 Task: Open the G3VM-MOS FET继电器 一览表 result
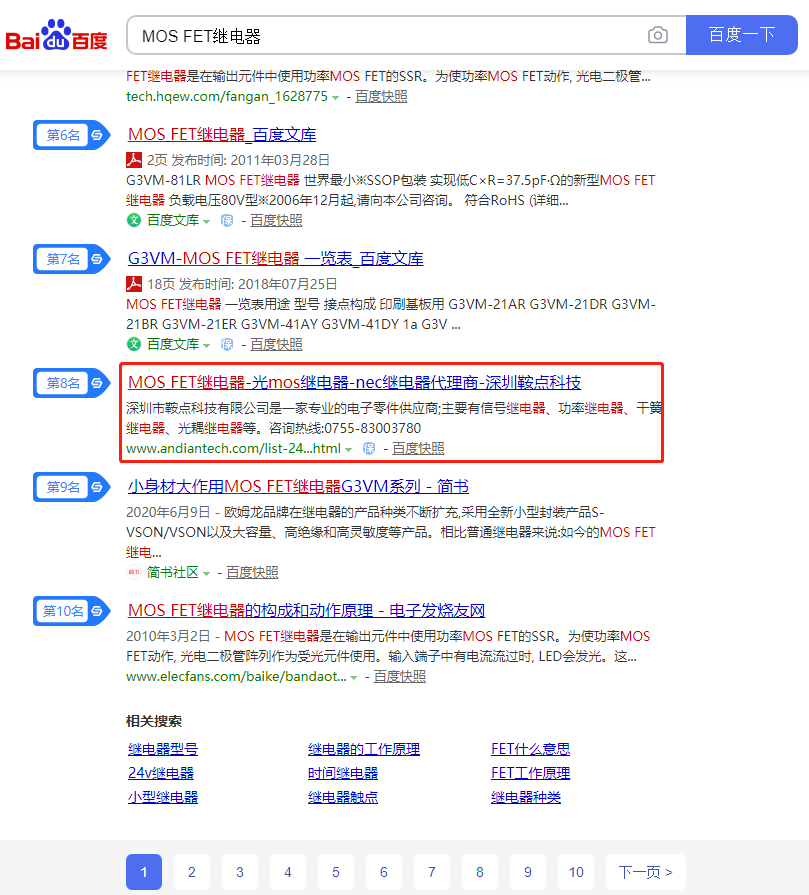[276, 259]
